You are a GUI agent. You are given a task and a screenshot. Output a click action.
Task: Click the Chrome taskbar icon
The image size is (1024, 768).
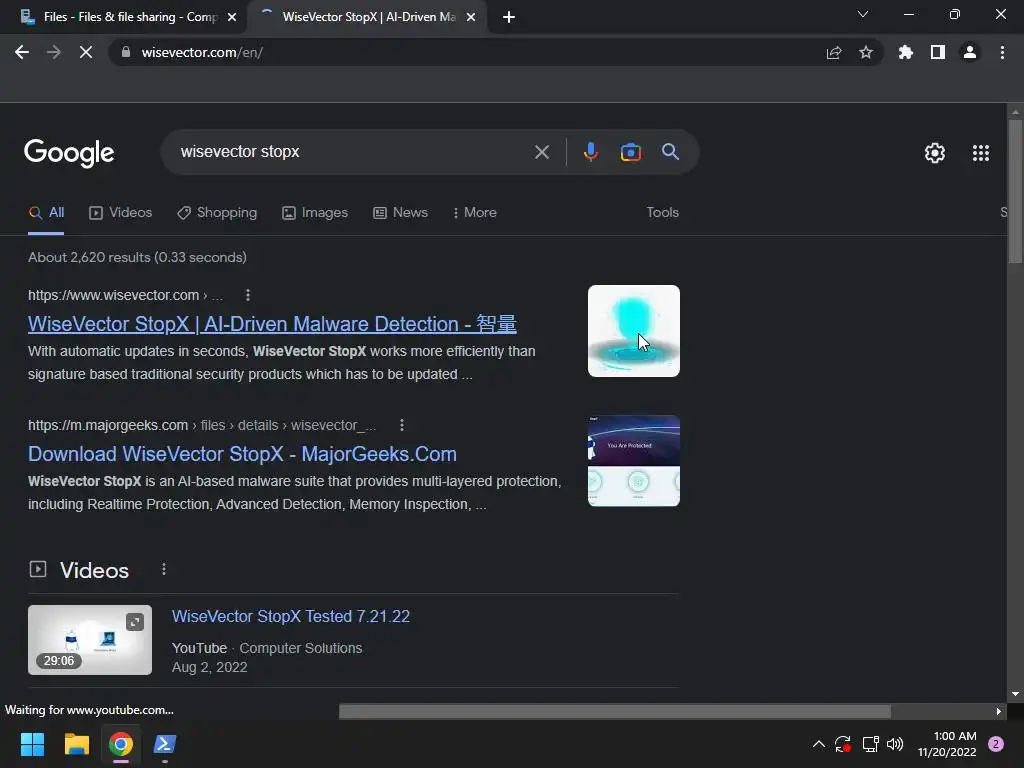pyautogui.click(x=121, y=744)
